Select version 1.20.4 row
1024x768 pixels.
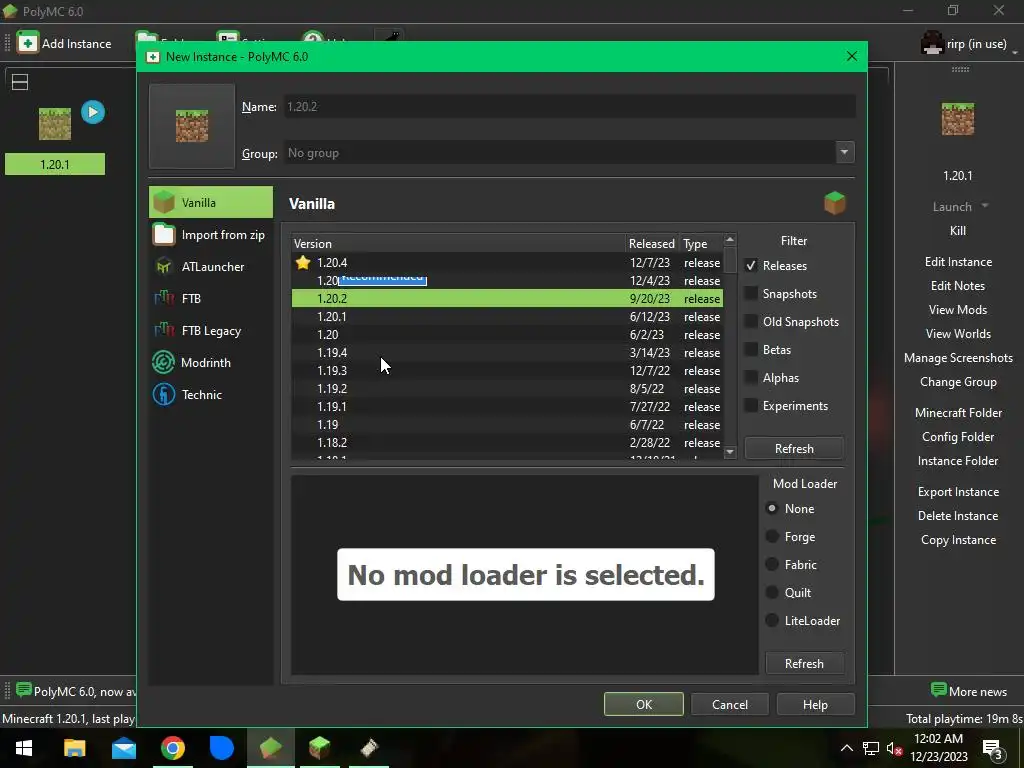(x=507, y=263)
